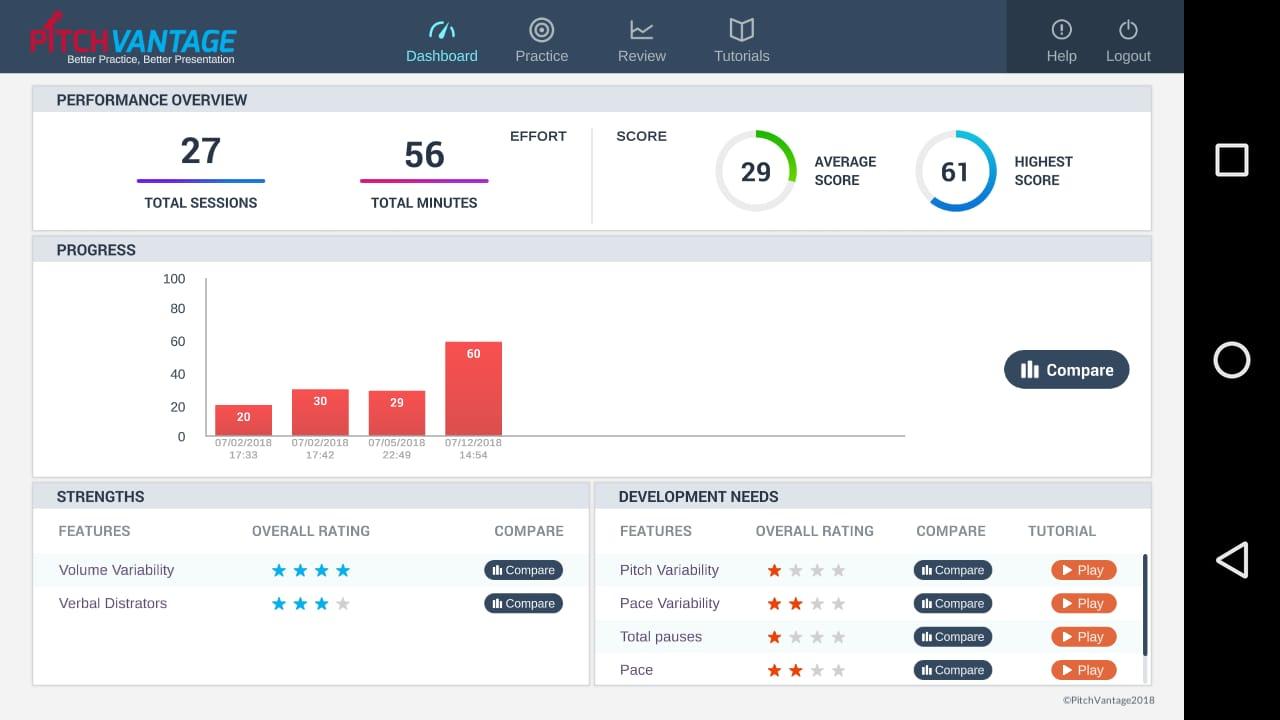Open the Review chart icon
Viewport: 1280px width, 720px height.
click(642, 30)
